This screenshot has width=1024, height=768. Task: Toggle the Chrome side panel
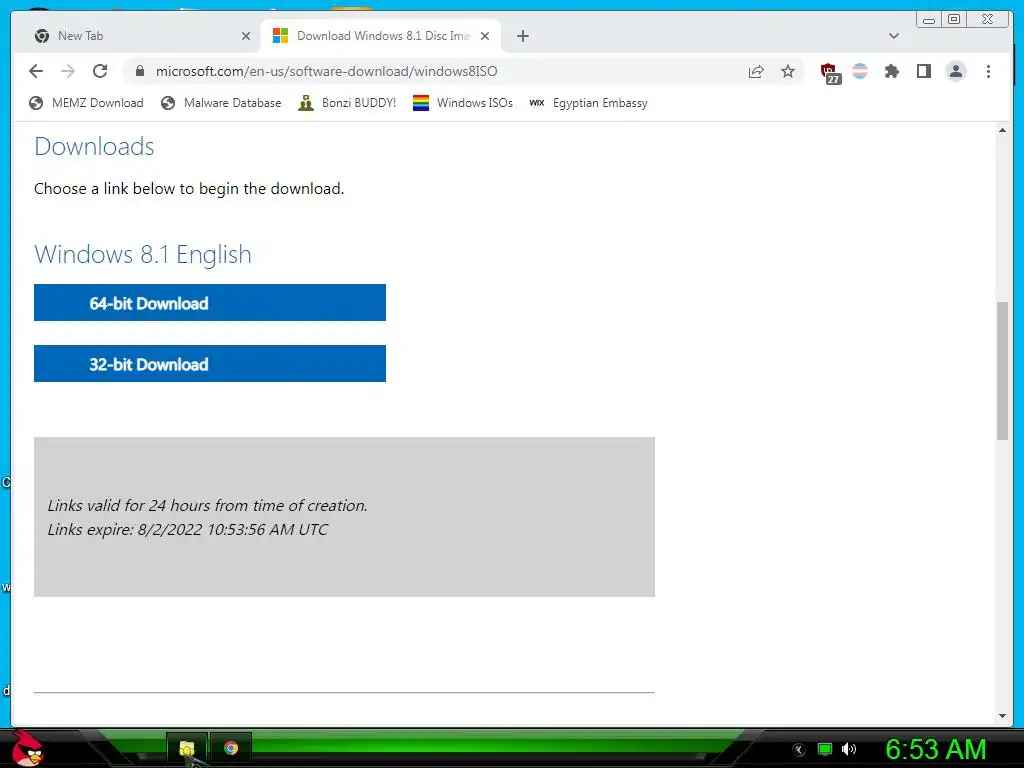[923, 71]
